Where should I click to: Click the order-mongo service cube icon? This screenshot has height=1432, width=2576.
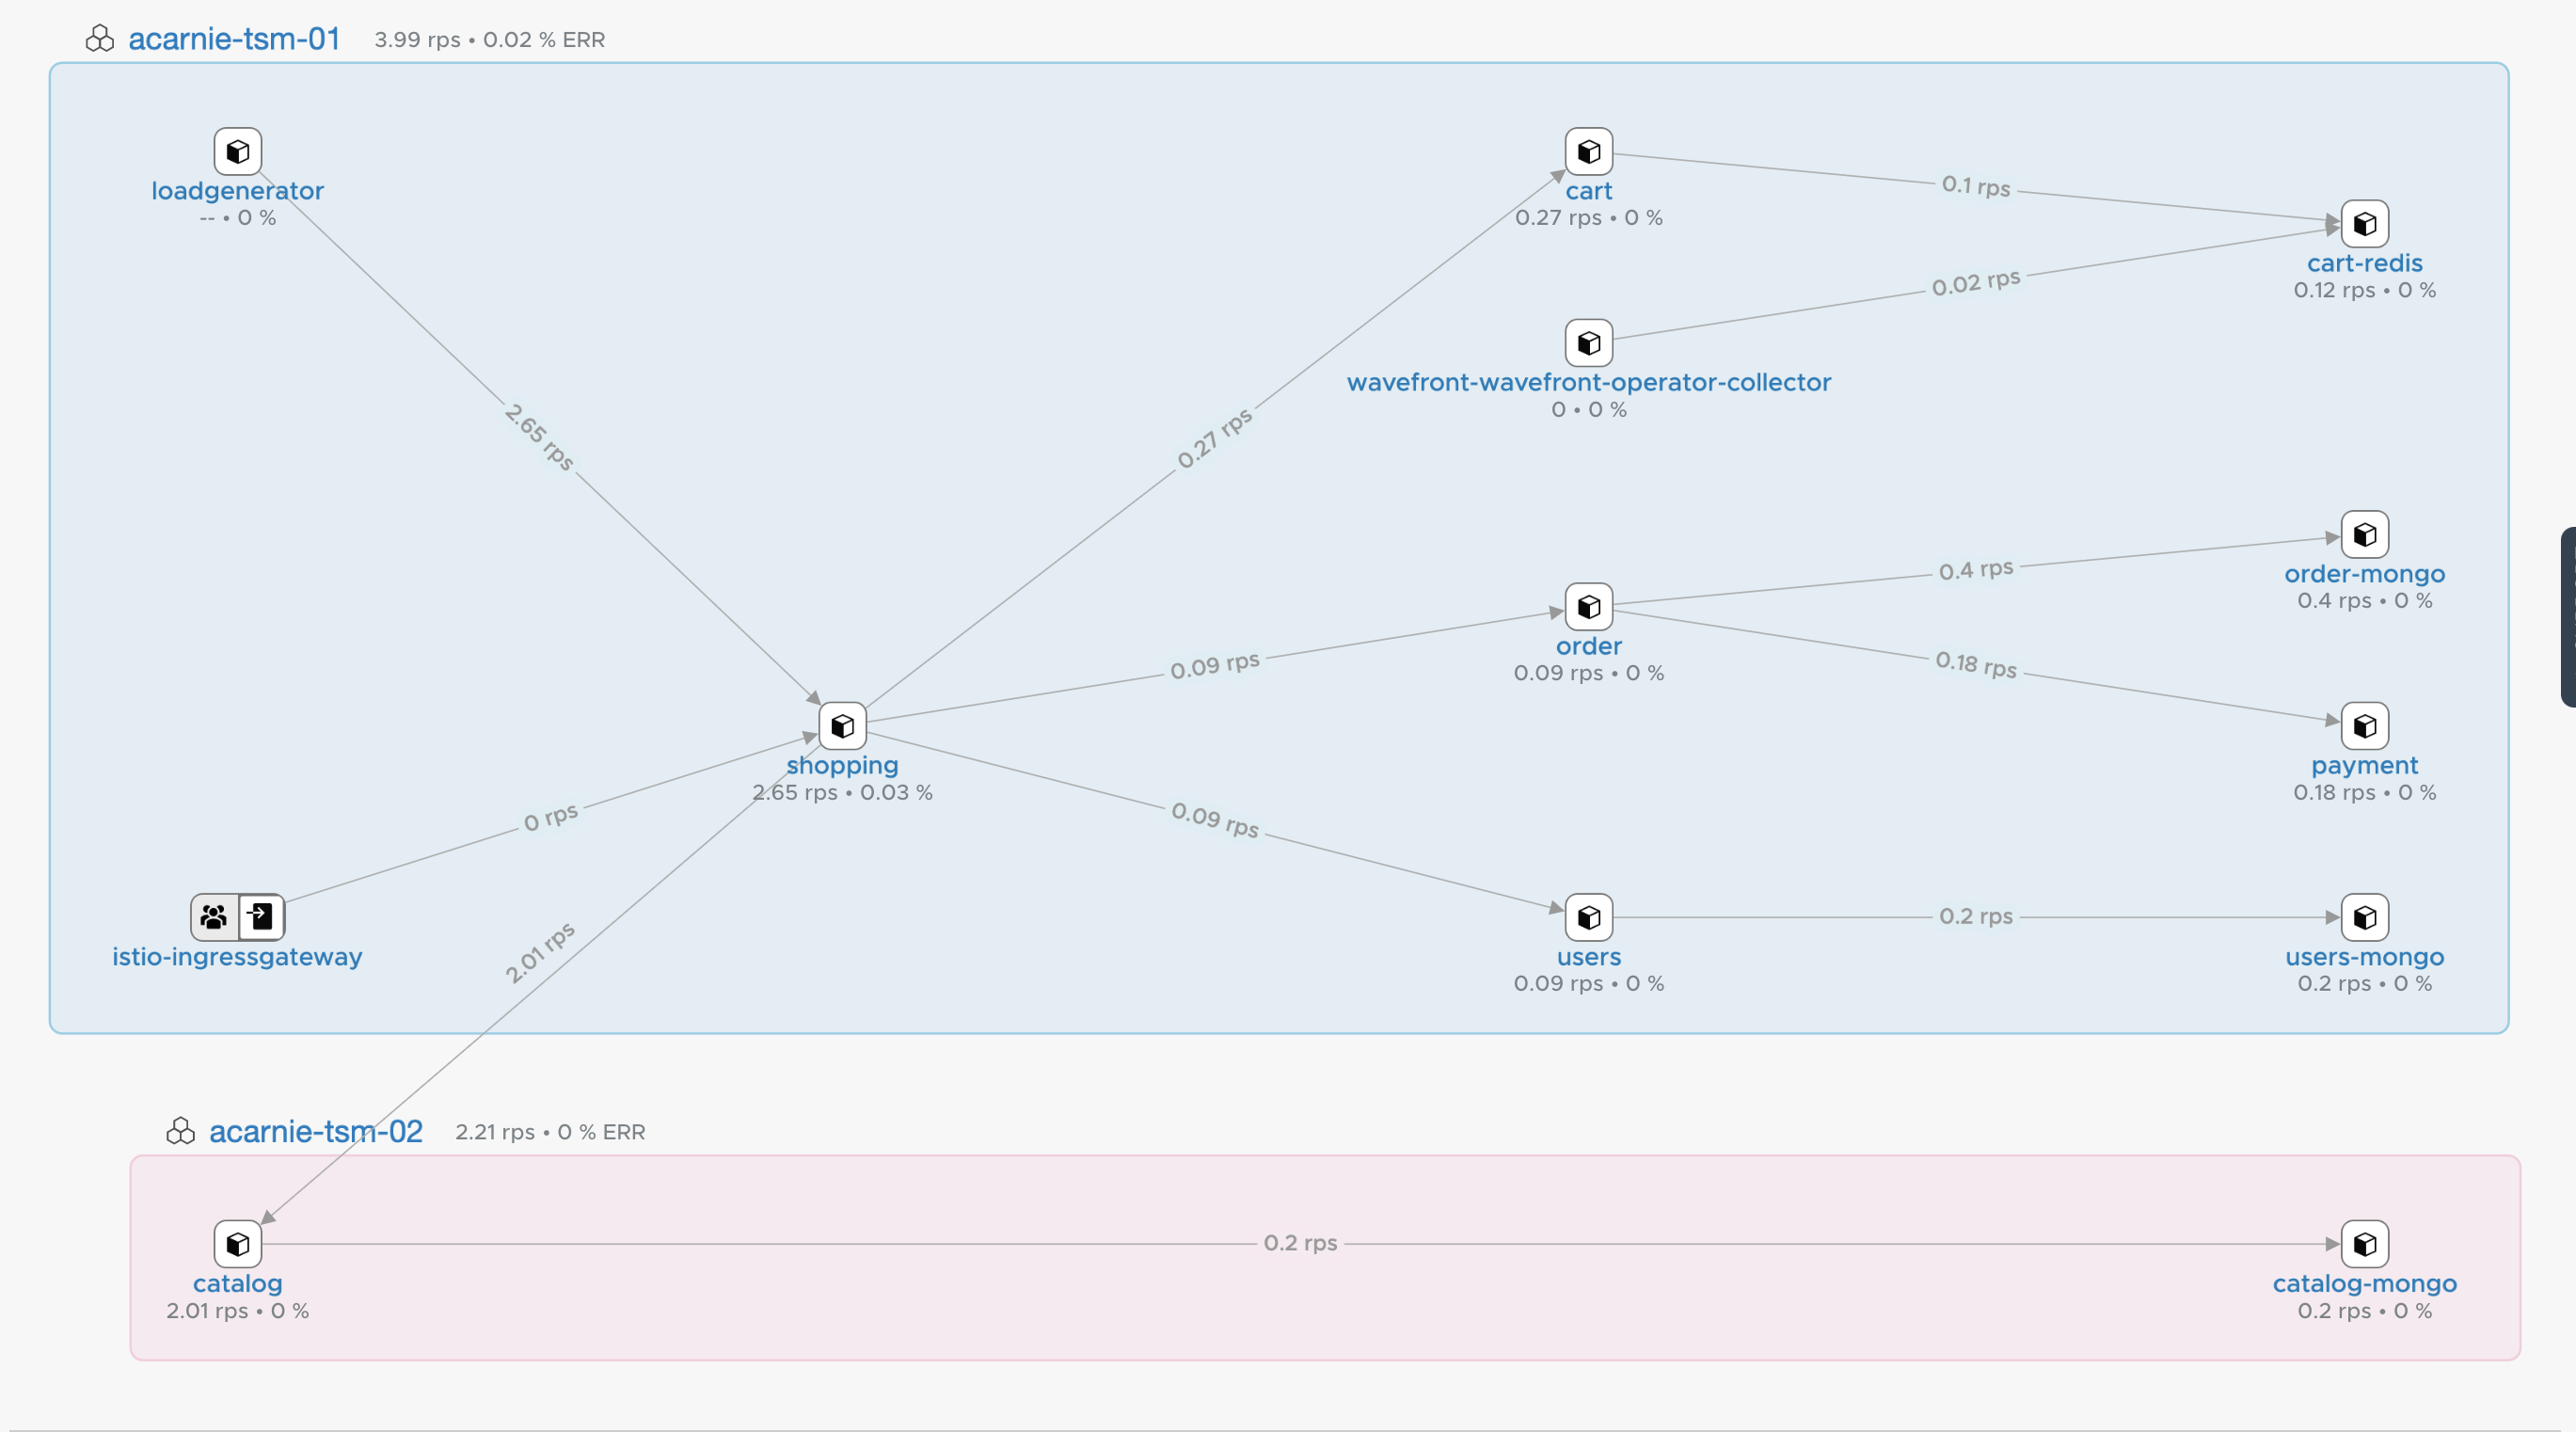pyautogui.click(x=2364, y=534)
